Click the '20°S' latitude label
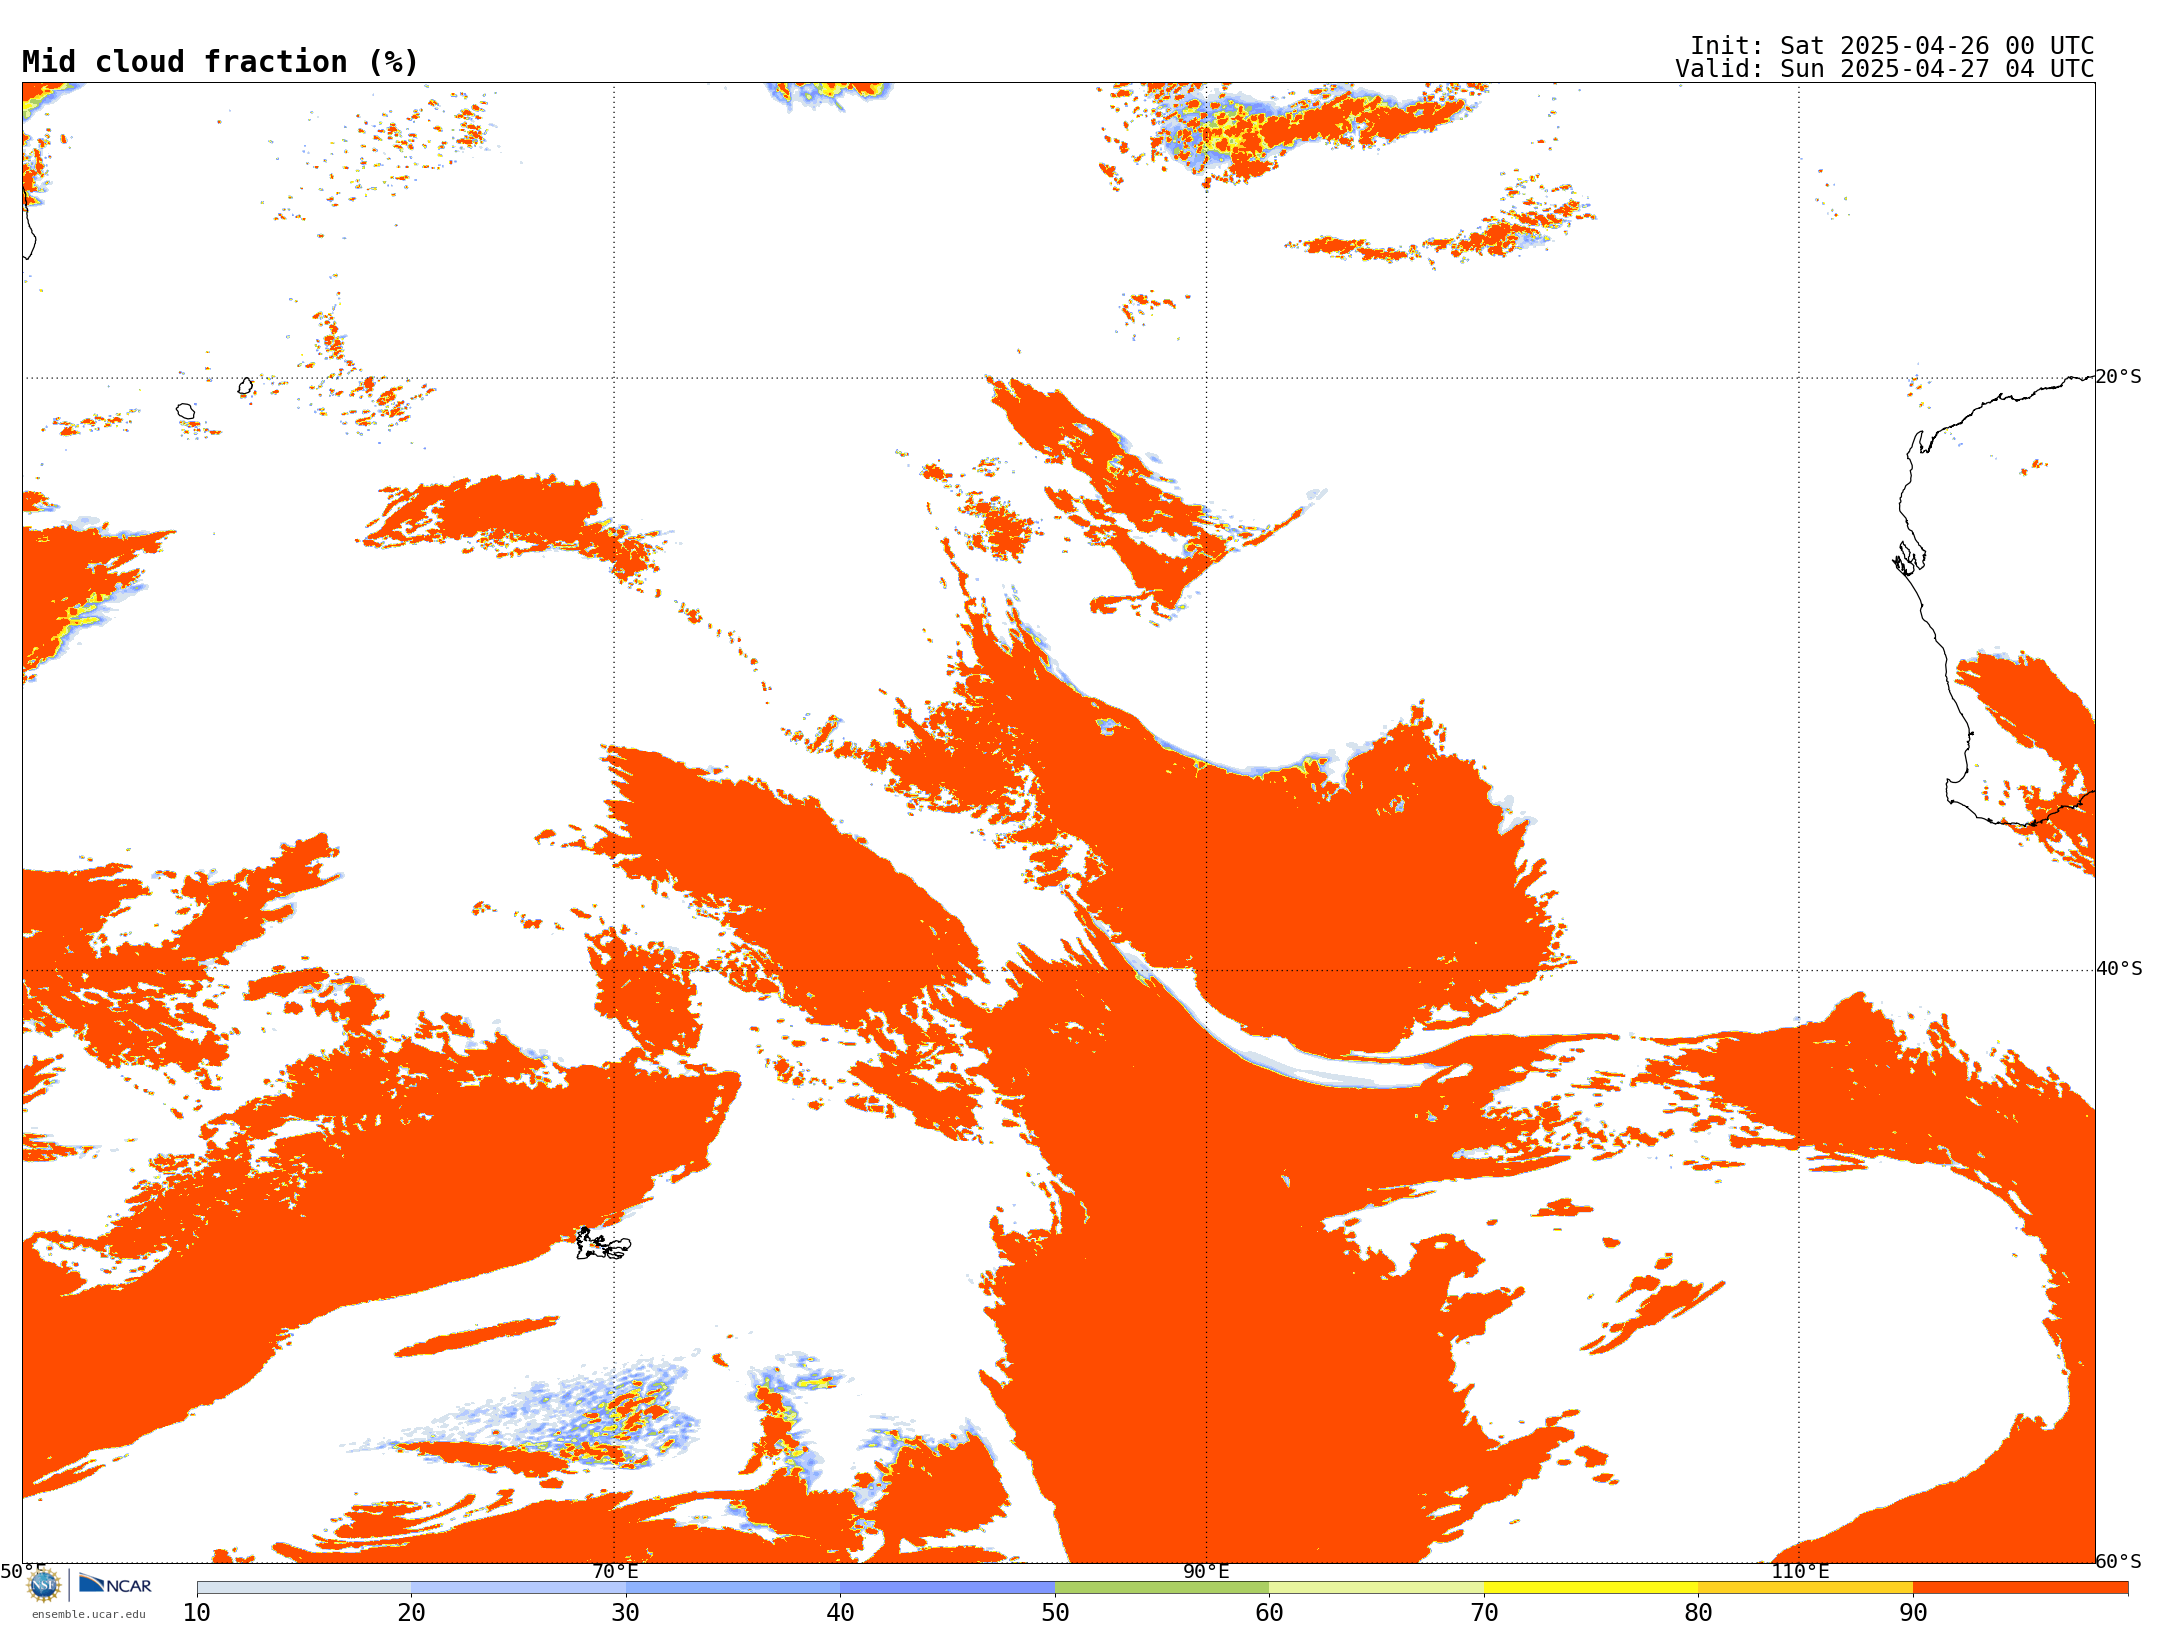 (x=2119, y=377)
